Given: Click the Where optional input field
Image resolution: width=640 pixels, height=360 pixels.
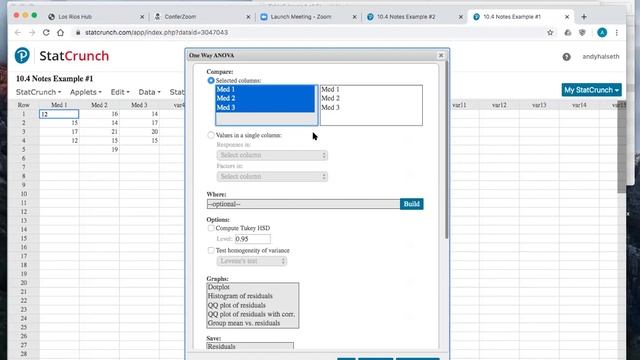Looking at the screenshot, I should [303, 204].
